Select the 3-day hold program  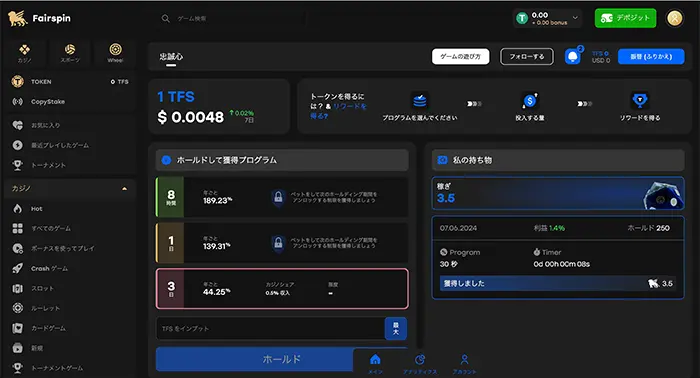click(x=282, y=289)
